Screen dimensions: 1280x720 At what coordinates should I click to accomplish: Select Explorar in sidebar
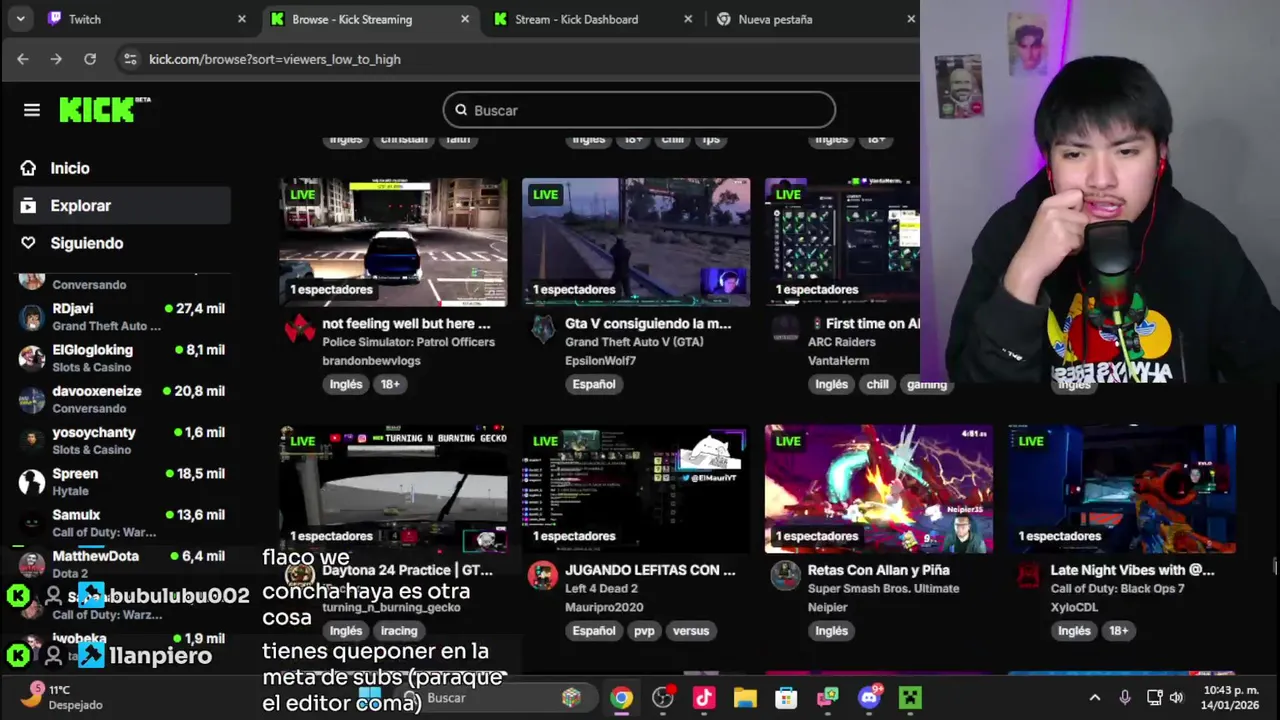[x=122, y=205]
